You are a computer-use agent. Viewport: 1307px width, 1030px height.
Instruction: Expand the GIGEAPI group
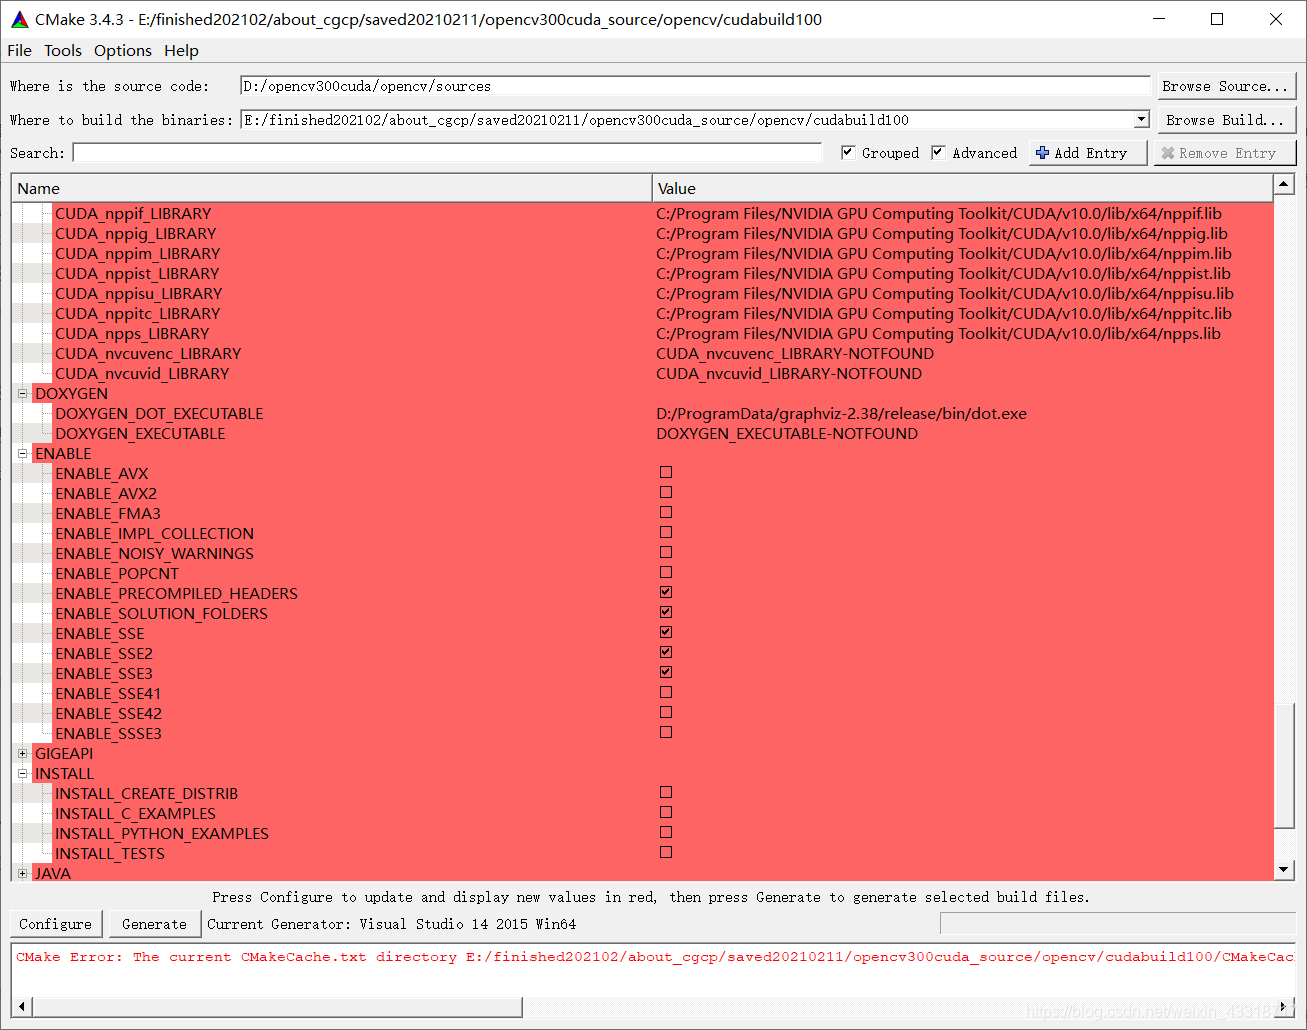coord(22,753)
